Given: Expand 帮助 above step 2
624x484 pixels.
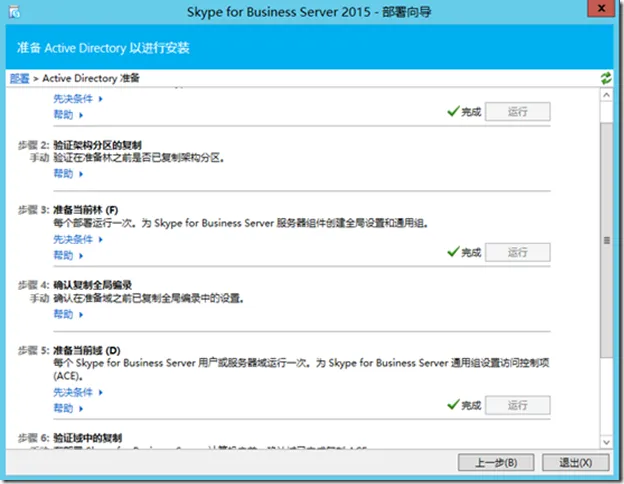Looking at the screenshot, I should pos(68,115).
